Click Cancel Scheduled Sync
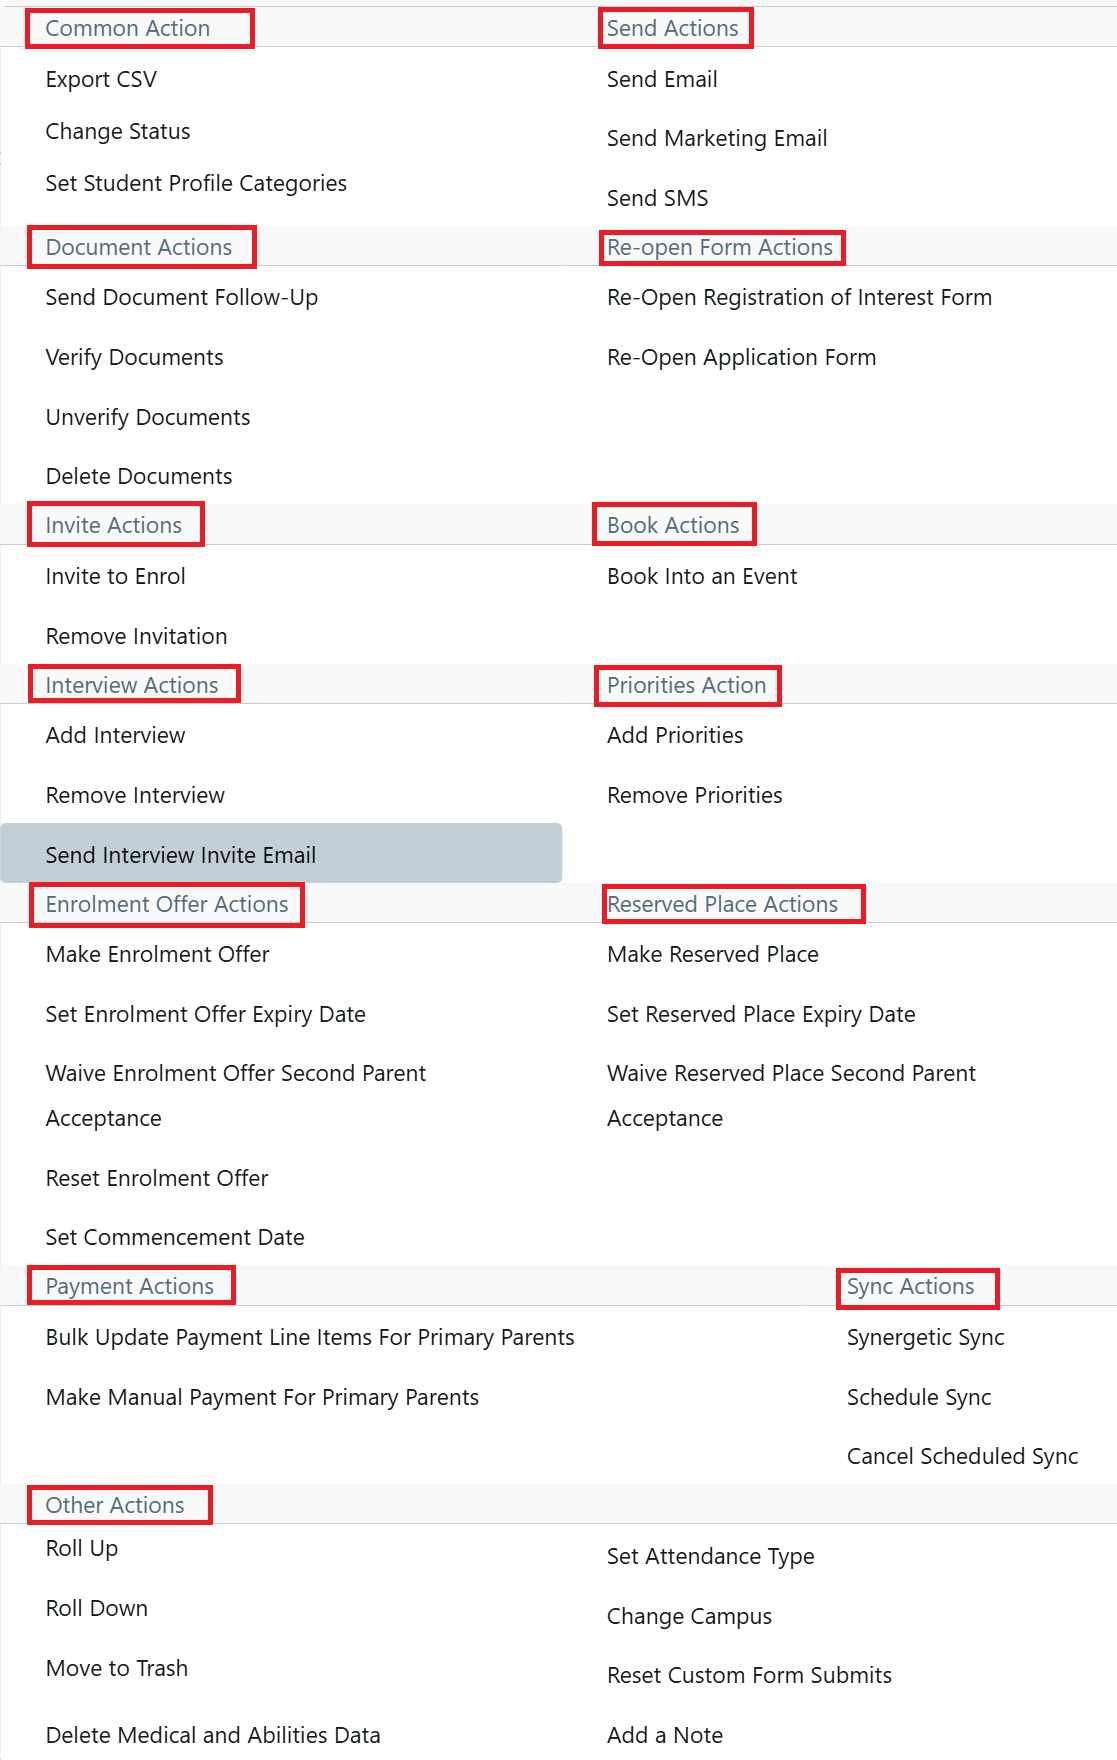This screenshot has width=1117, height=1760. 962,1457
